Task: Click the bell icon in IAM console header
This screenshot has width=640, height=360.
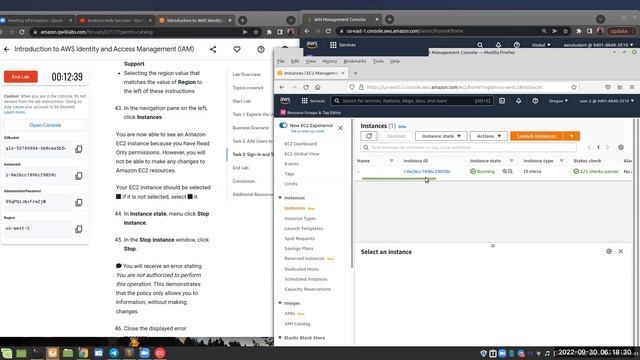Action: (498, 45)
